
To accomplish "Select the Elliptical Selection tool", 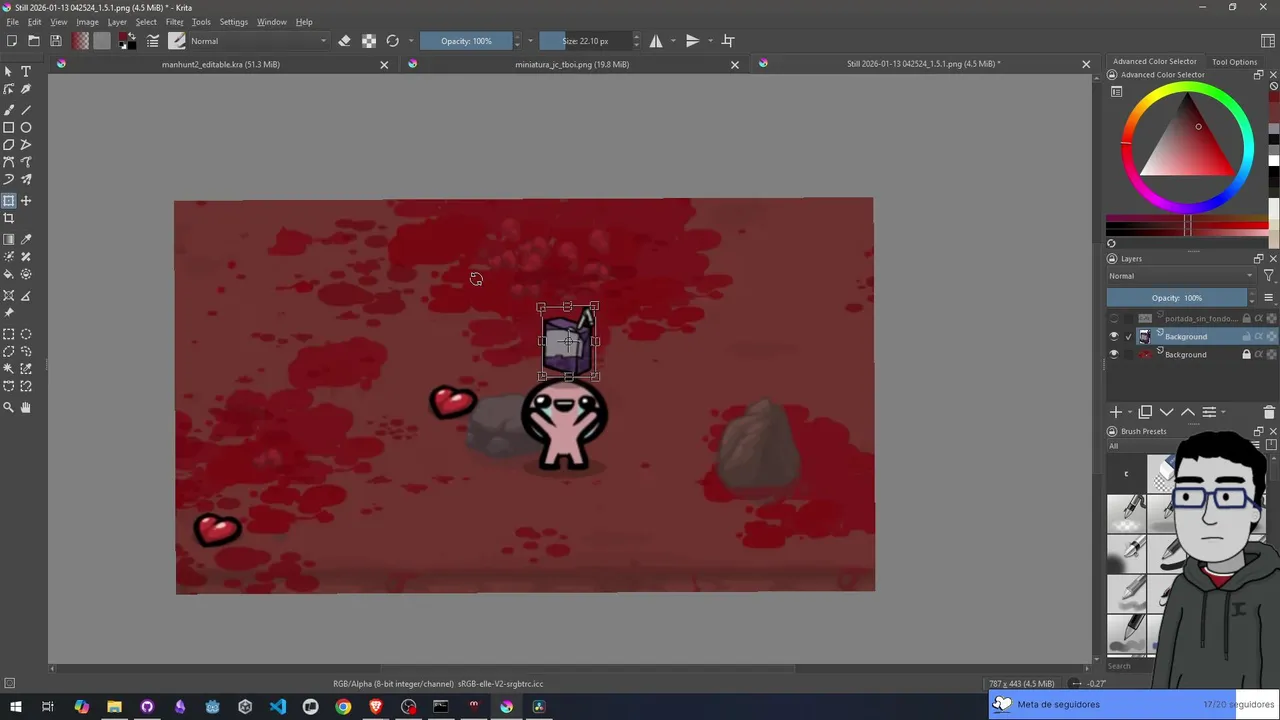I will tap(26, 335).
